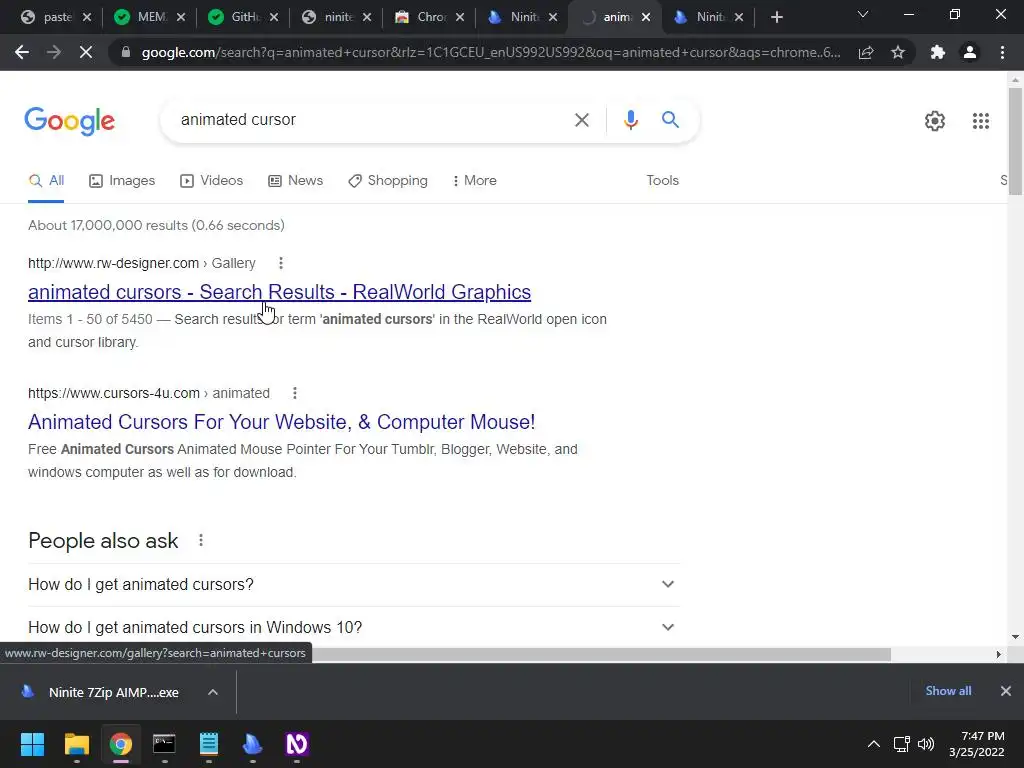Bookmark this page with the star
Image resolution: width=1024 pixels, height=768 pixels.
pos(898,52)
